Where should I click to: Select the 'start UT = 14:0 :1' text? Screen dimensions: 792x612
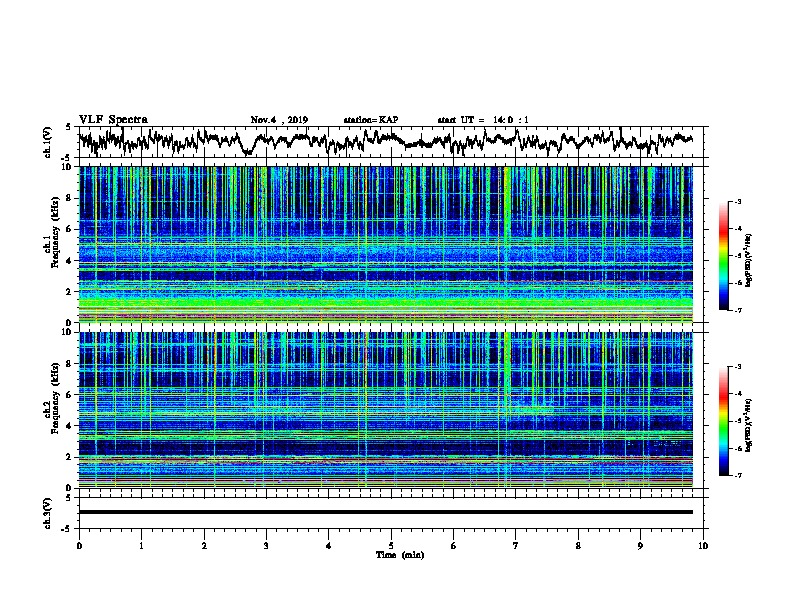483,120
